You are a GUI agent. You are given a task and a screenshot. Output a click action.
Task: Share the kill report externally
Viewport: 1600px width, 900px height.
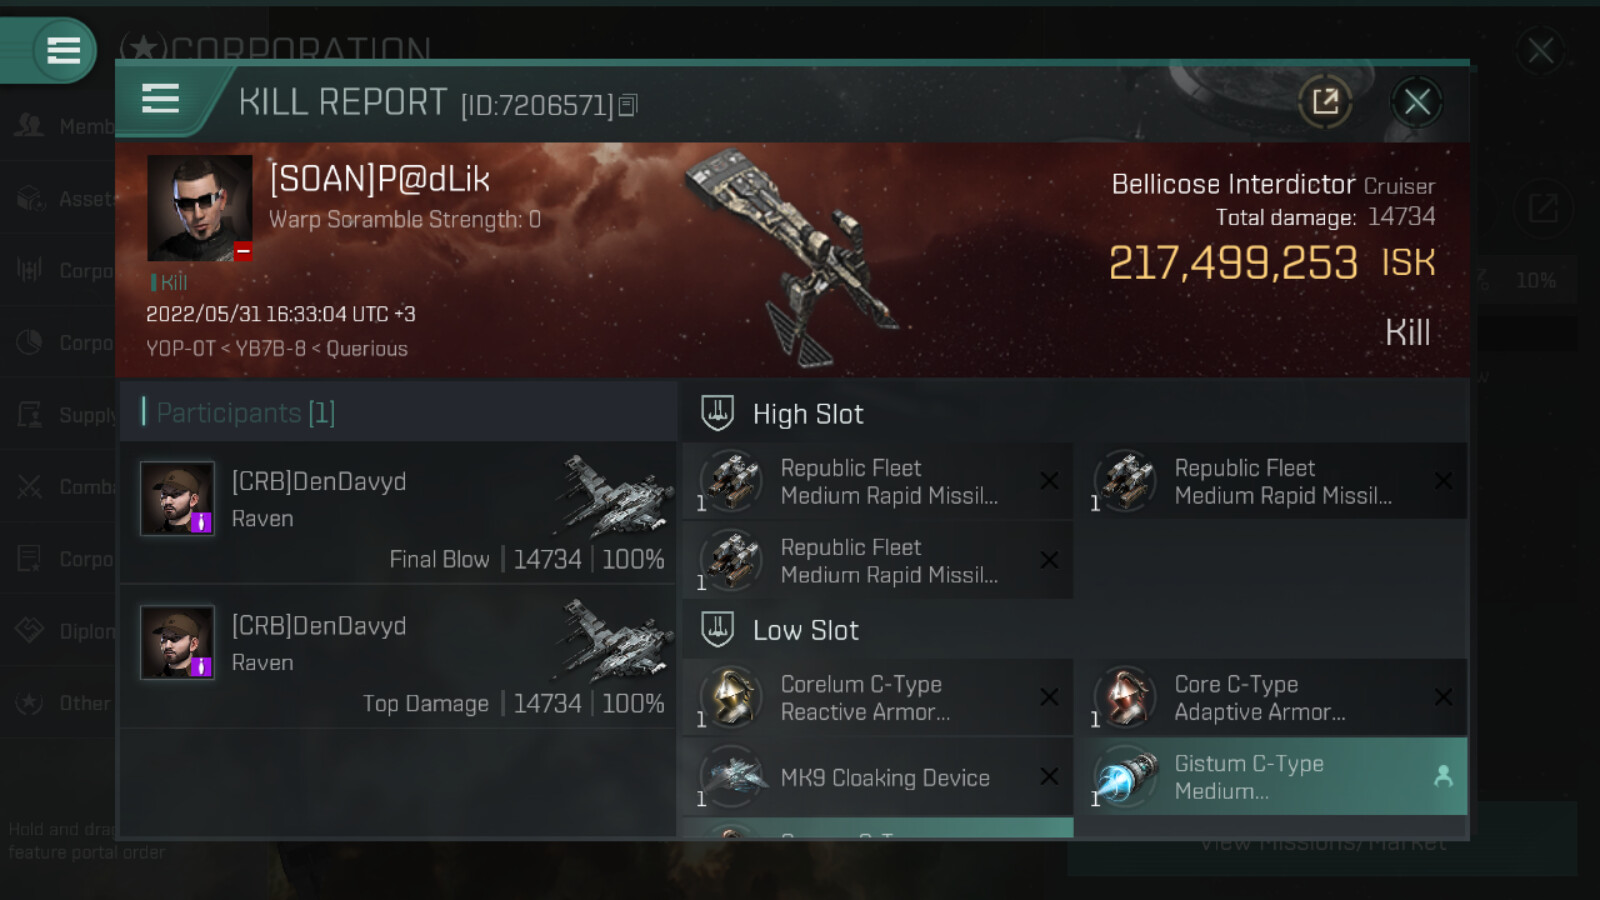point(1325,101)
